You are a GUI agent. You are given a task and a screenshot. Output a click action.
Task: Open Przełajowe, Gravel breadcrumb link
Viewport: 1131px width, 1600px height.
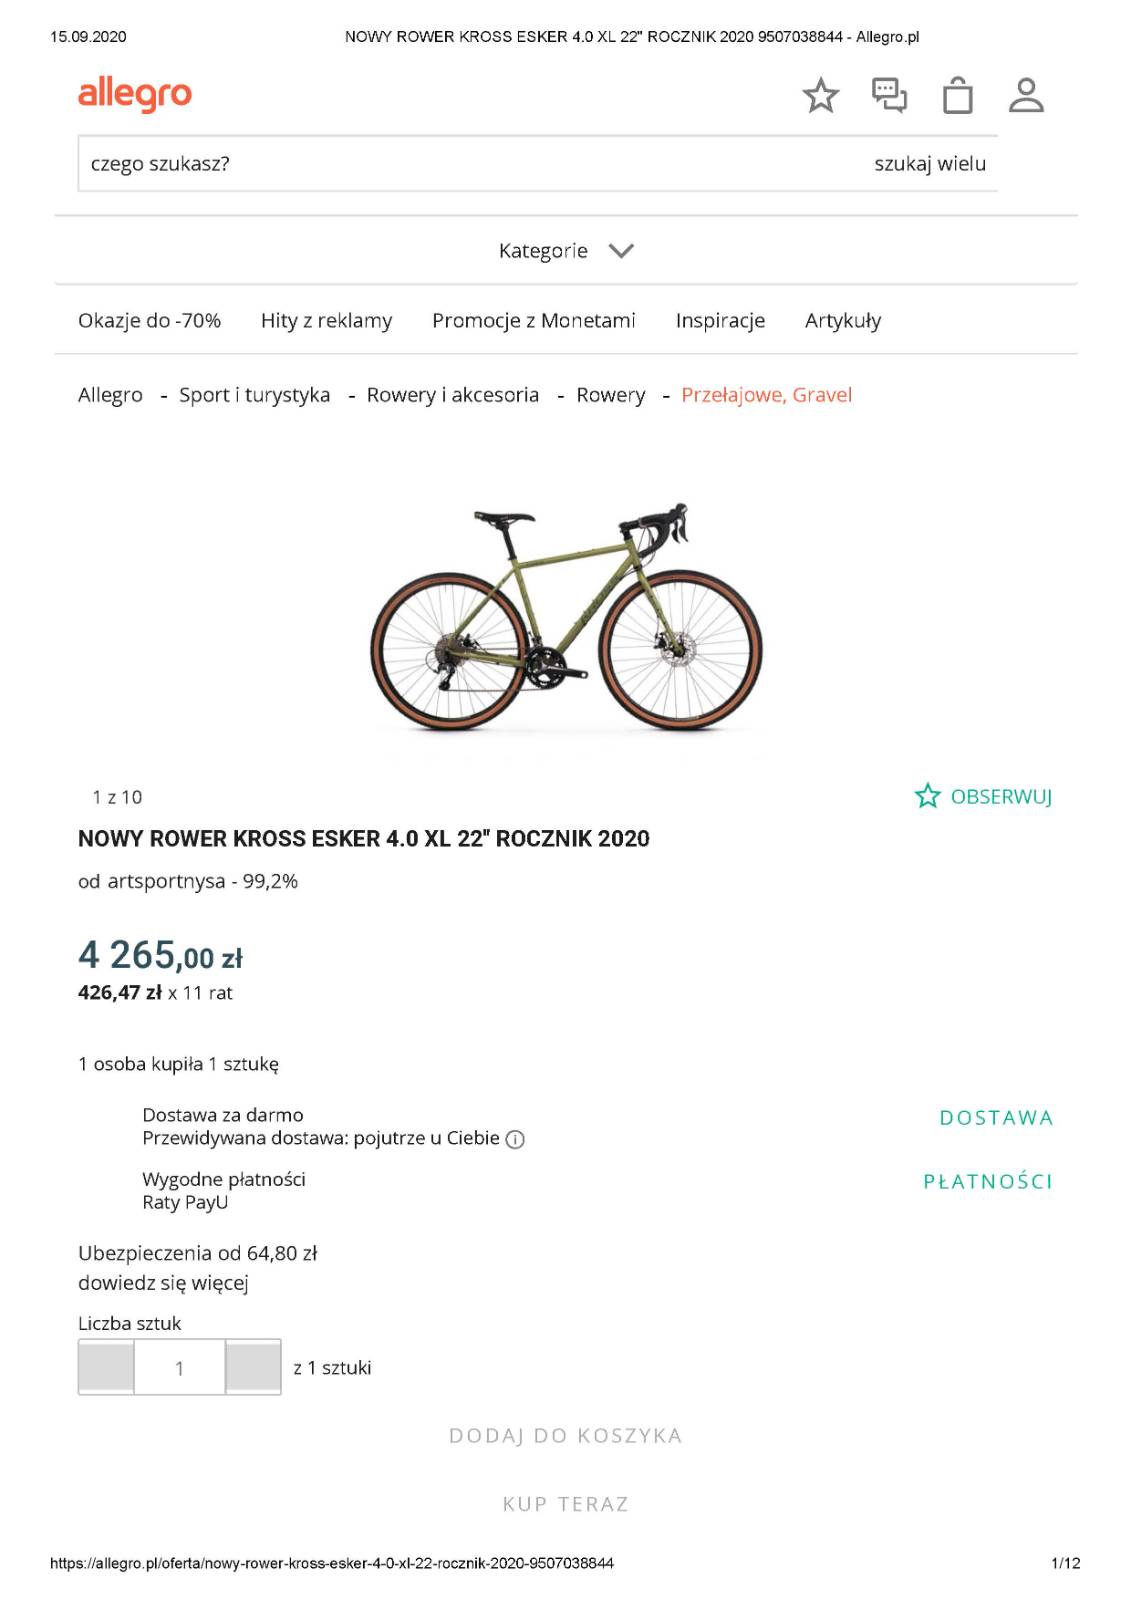(x=766, y=395)
